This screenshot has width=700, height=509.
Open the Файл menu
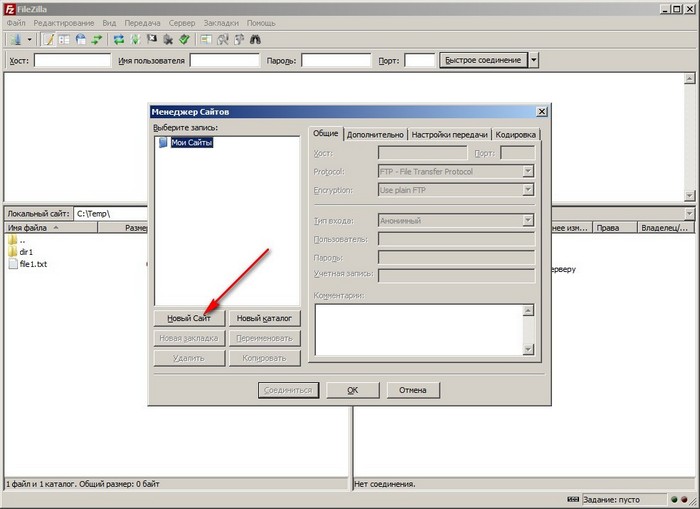tap(16, 23)
